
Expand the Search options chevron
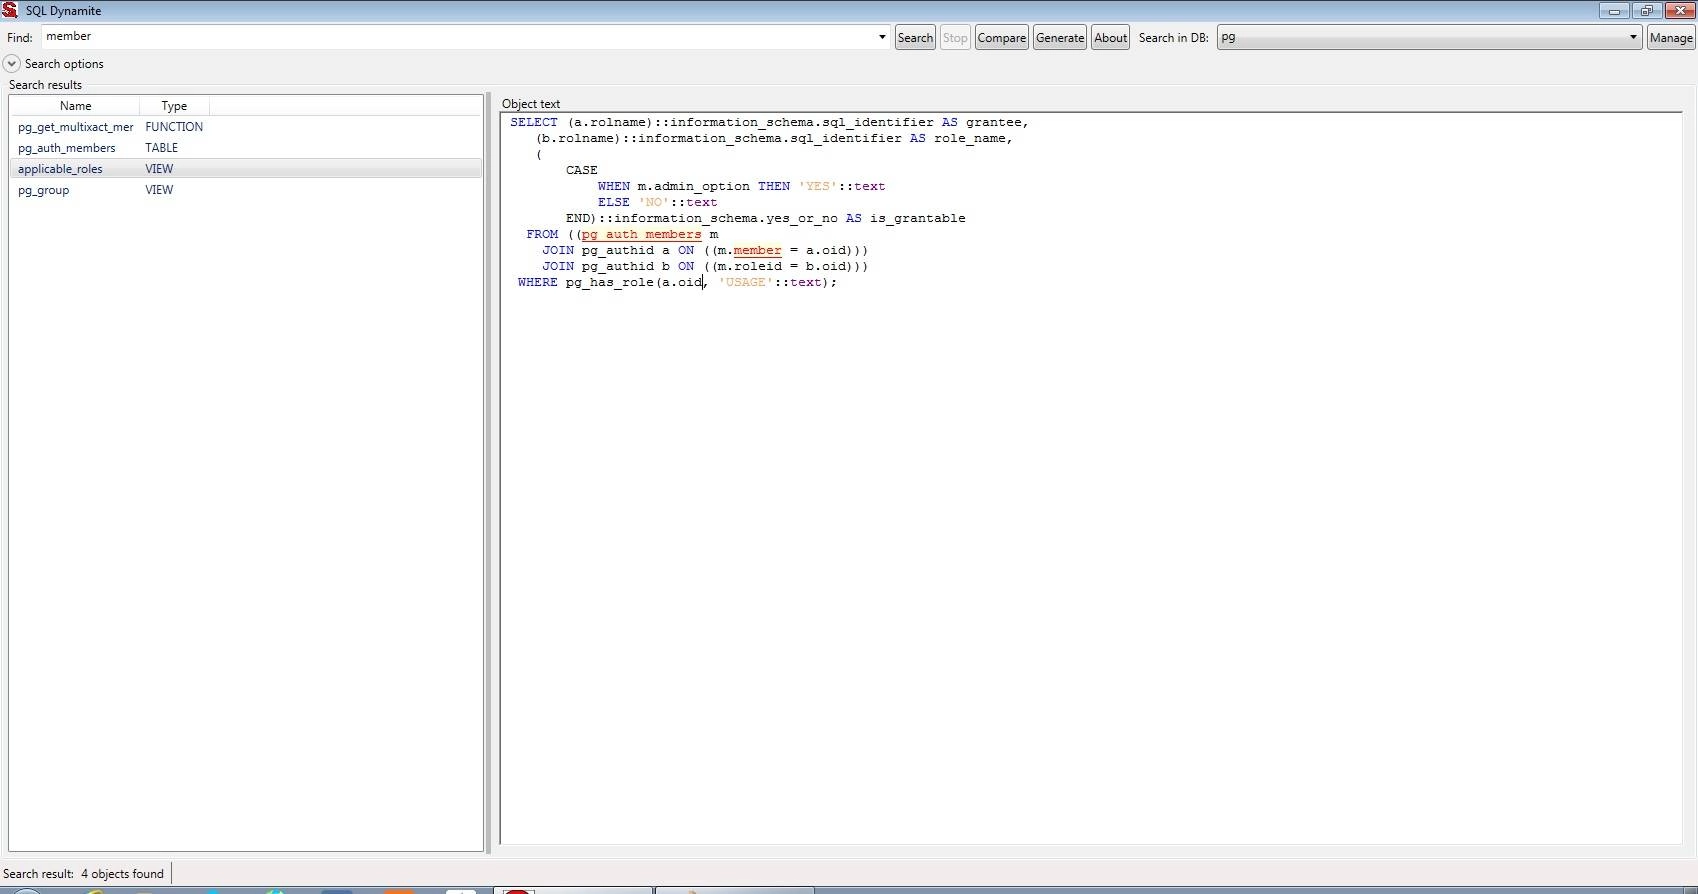(x=12, y=63)
